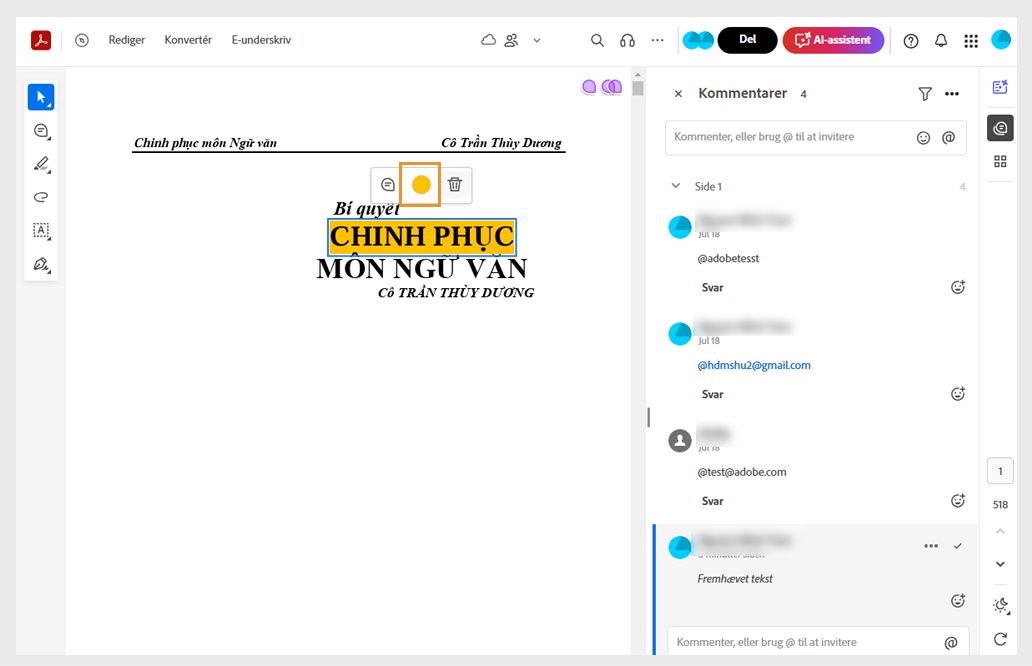Open the share-with-people icon

coord(511,40)
